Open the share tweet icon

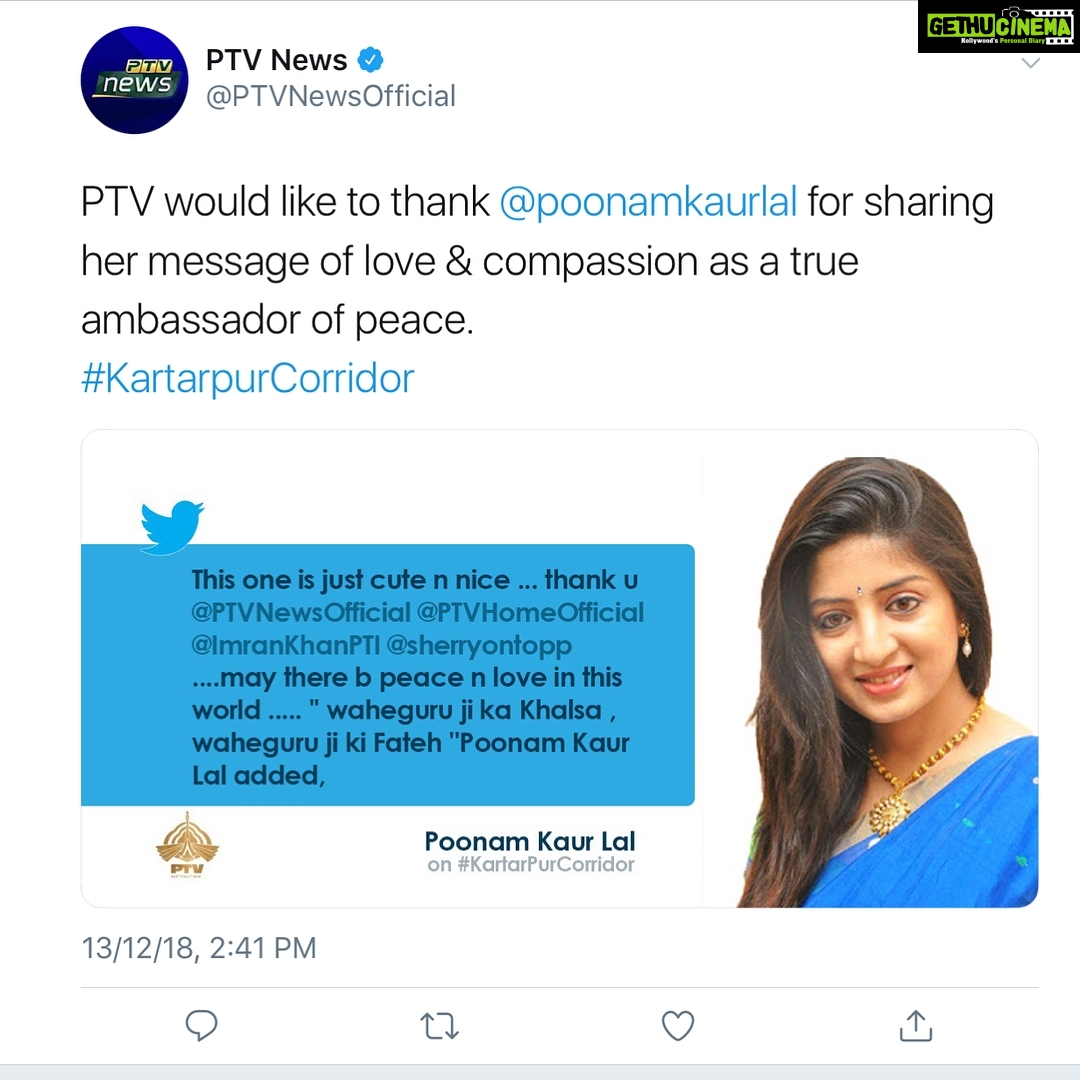pyautogui.click(x=916, y=1025)
